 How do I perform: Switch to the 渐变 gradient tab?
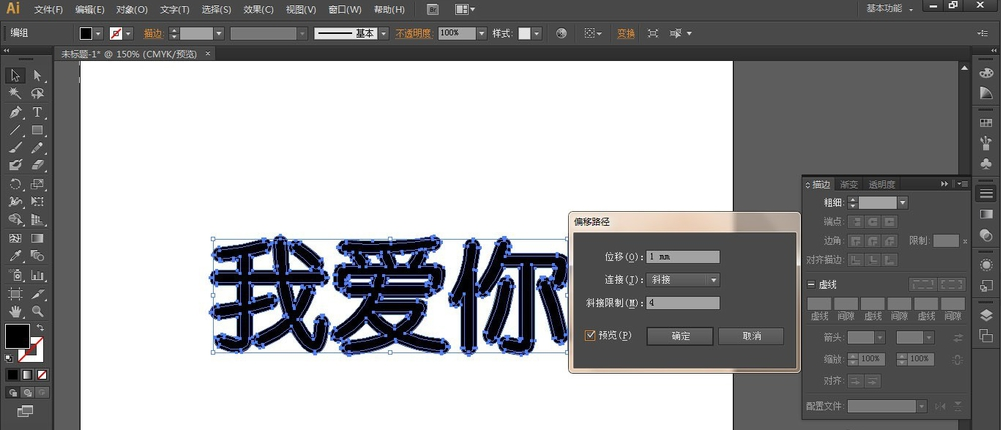(849, 184)
